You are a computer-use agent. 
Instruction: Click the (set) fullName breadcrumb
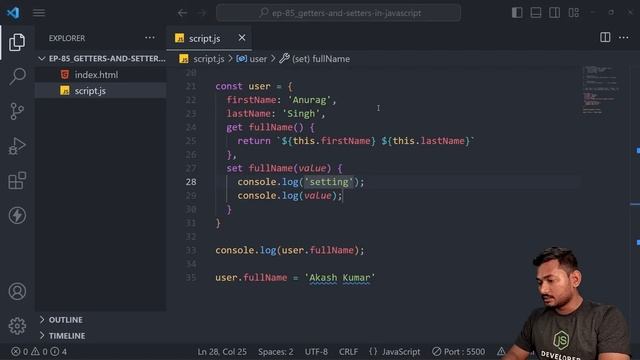pos(315,59)
